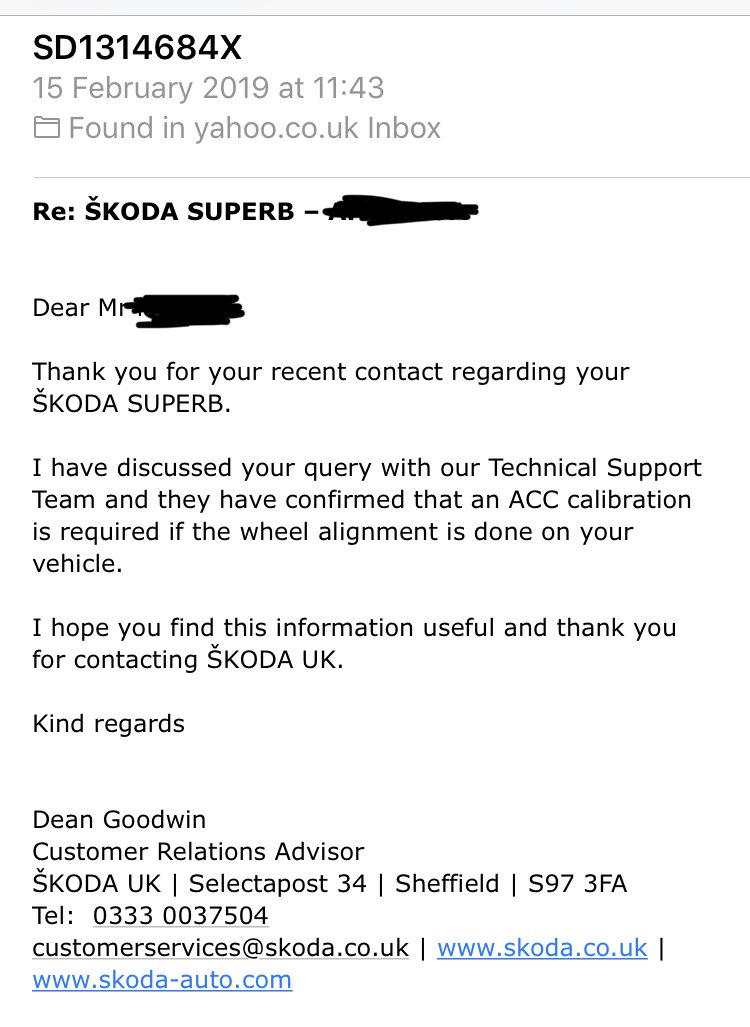Viewport: 750px width, 1027px height.
Task: Click the Kind regards sign-off
Action: [x=108, y=723]
